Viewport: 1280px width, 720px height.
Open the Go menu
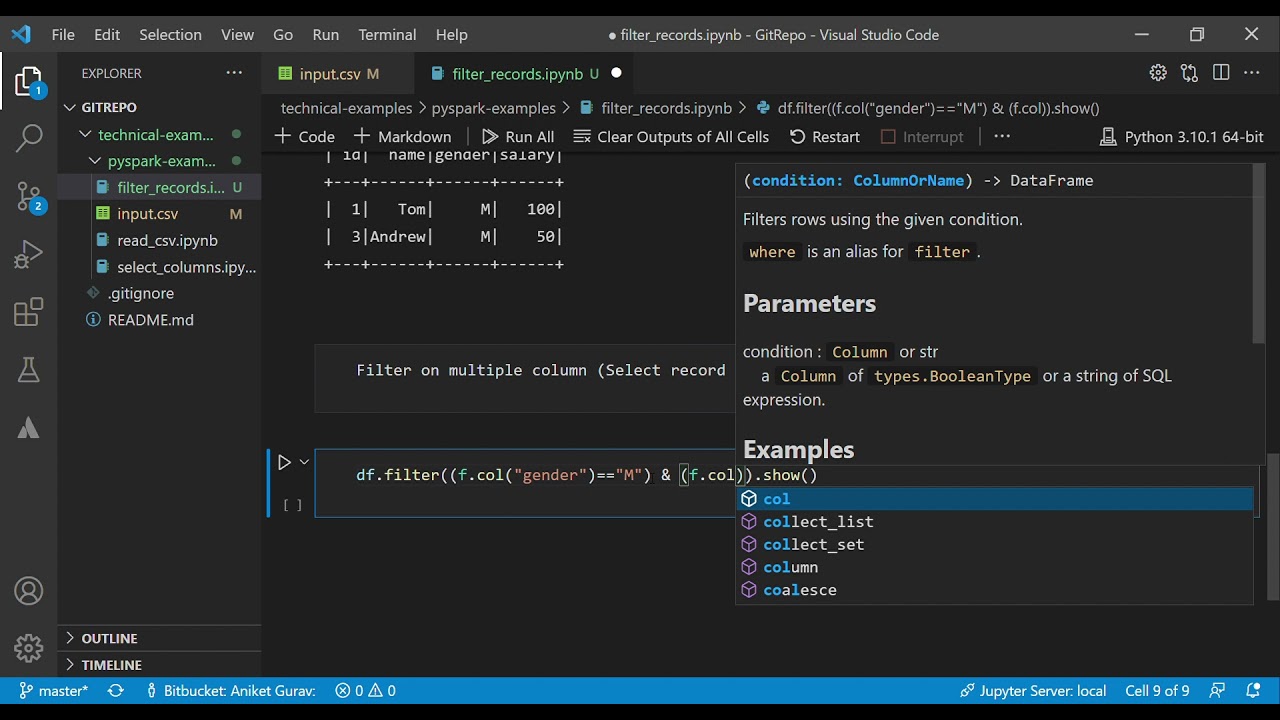[x=283, y=34]
